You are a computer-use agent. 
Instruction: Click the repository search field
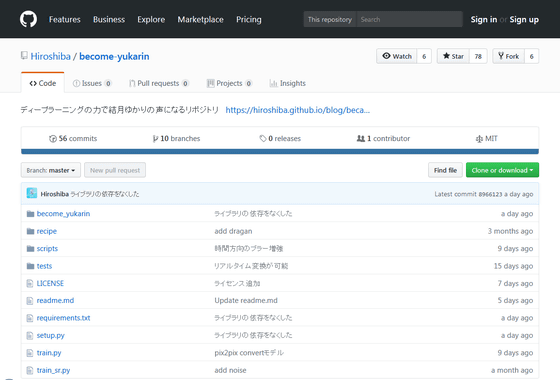point(410,19)
